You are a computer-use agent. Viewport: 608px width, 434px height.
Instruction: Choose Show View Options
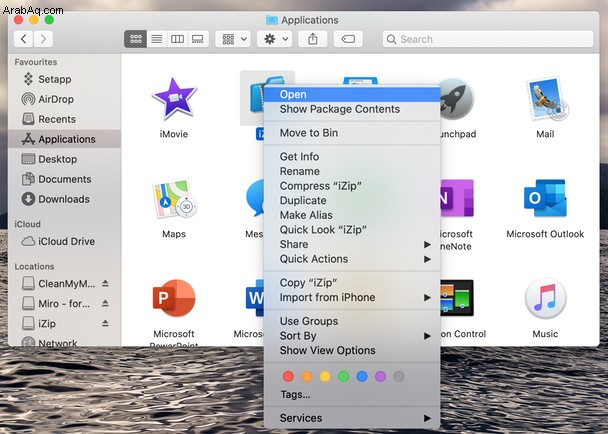coord(352,350)
